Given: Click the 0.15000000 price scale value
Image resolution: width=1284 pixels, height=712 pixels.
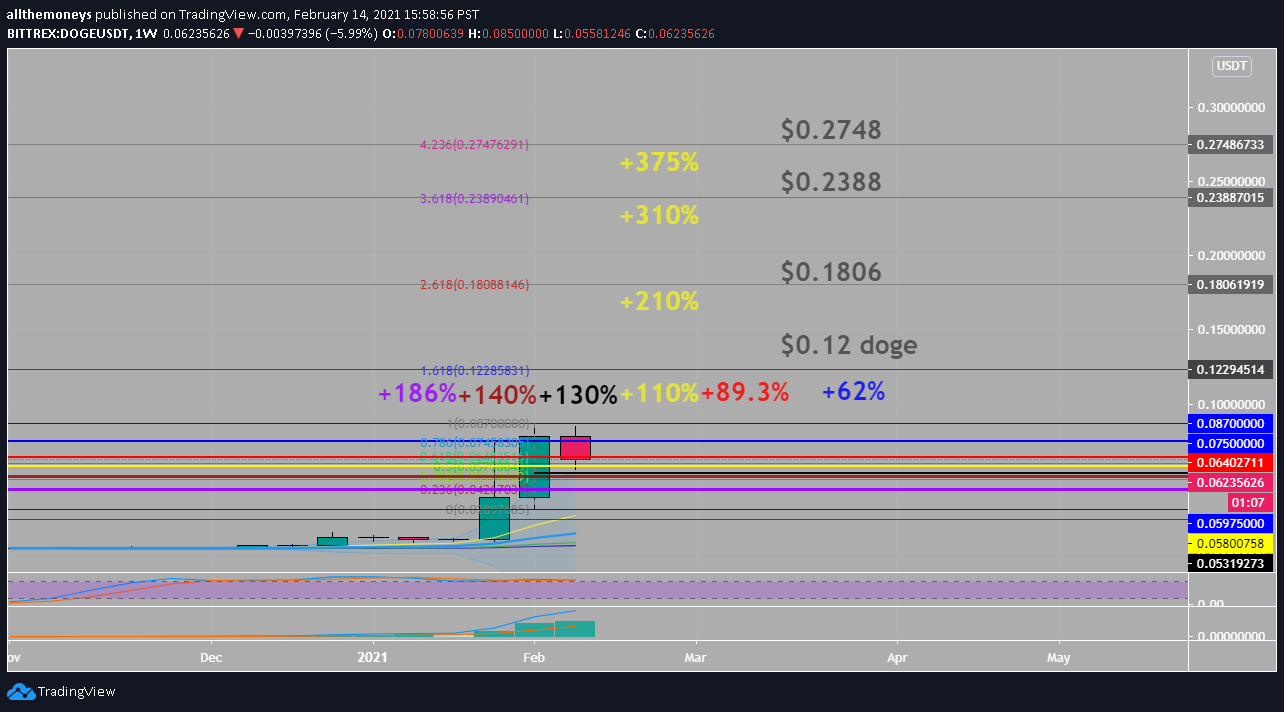Looking at the screenshot, I should pyautogui.click(x=1233, y=330).
